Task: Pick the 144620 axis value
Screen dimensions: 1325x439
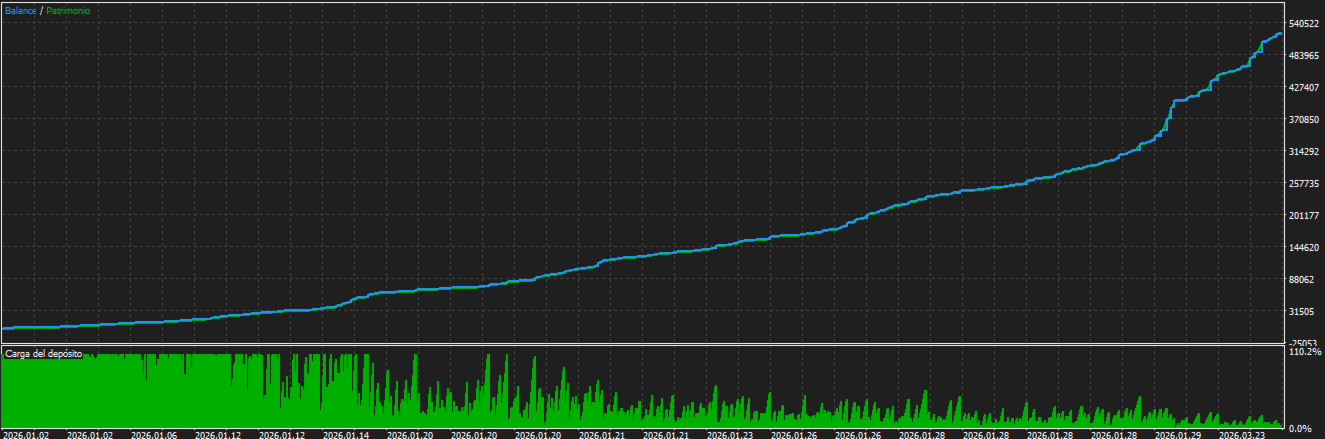Action: coord(1305,247)
